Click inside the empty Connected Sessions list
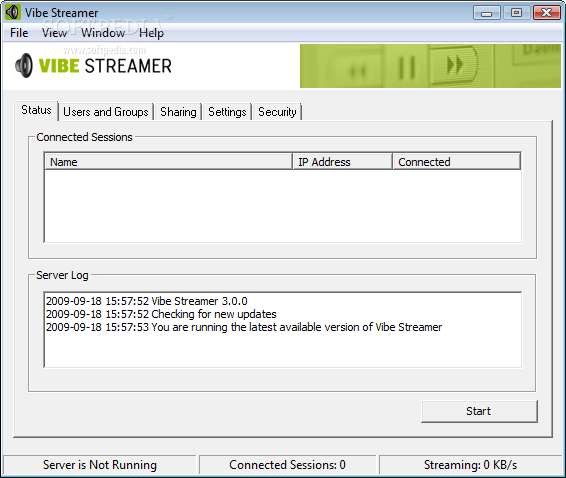566x478 pixels. tap(283, 206)
